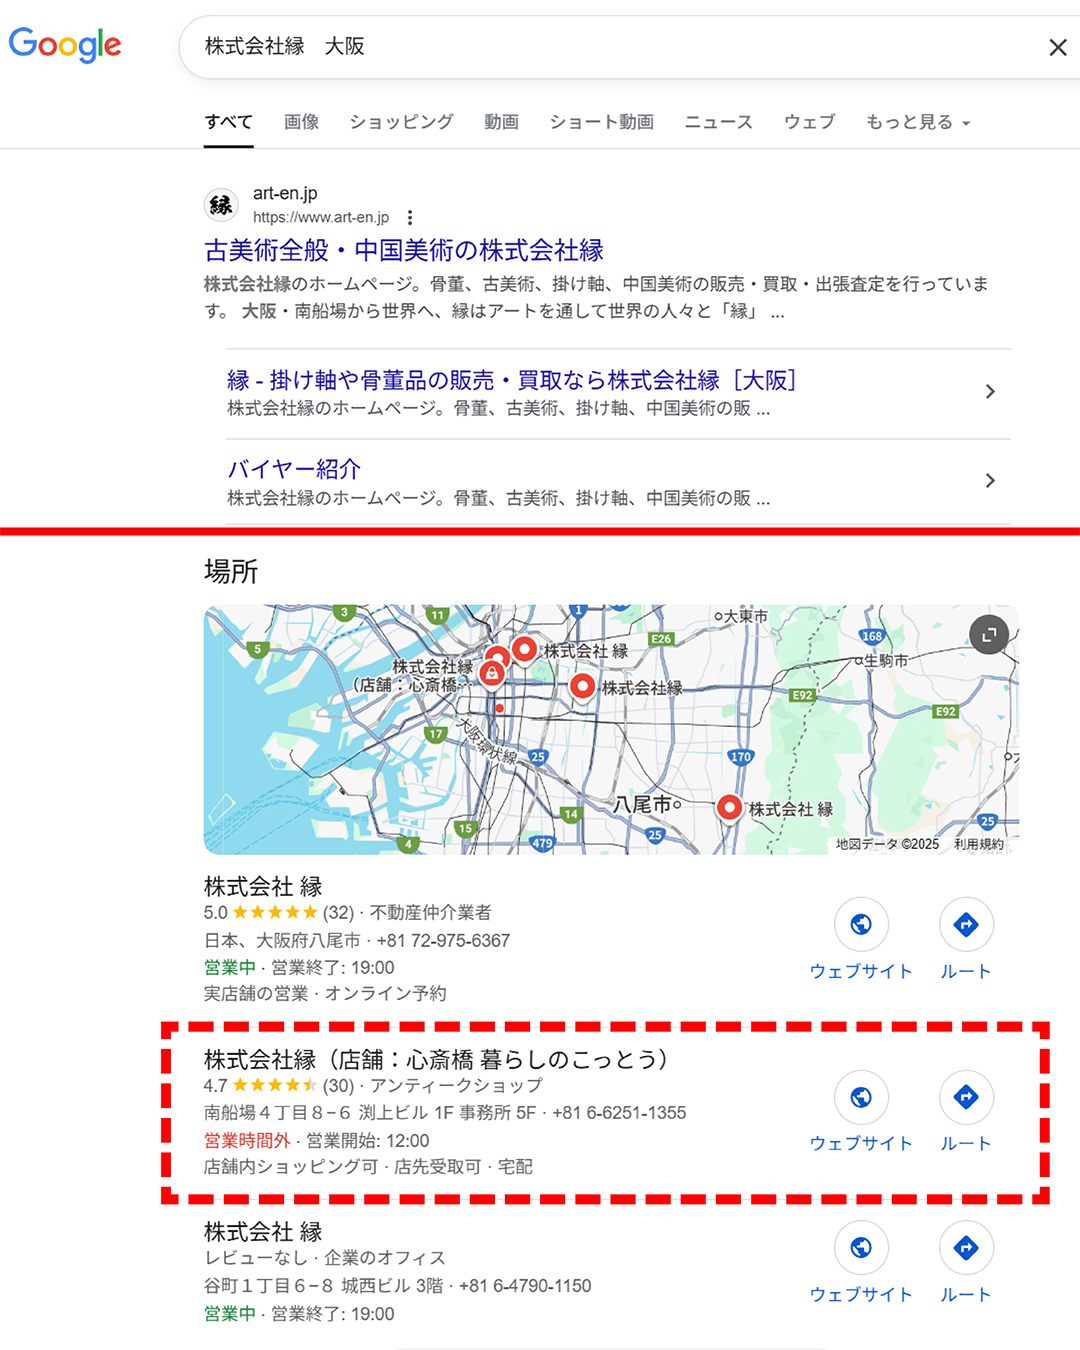The width and height of the screenshot is (1080, 1350).
Task: Click map pin next to 株式会社縁 label in map center
Action: pos(583,686)
